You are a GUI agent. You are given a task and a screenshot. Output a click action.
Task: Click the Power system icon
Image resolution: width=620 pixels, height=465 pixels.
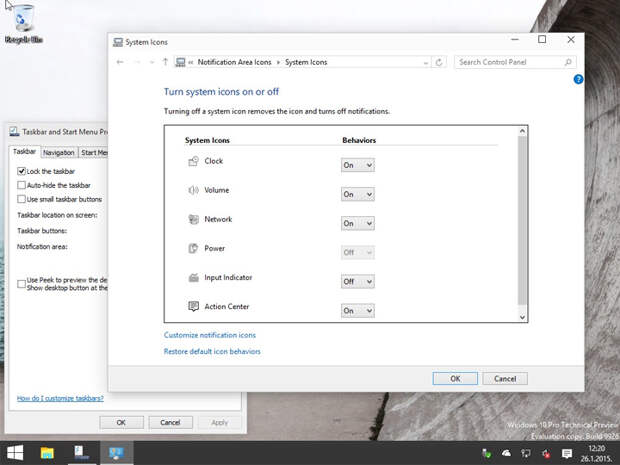[193, 248]
